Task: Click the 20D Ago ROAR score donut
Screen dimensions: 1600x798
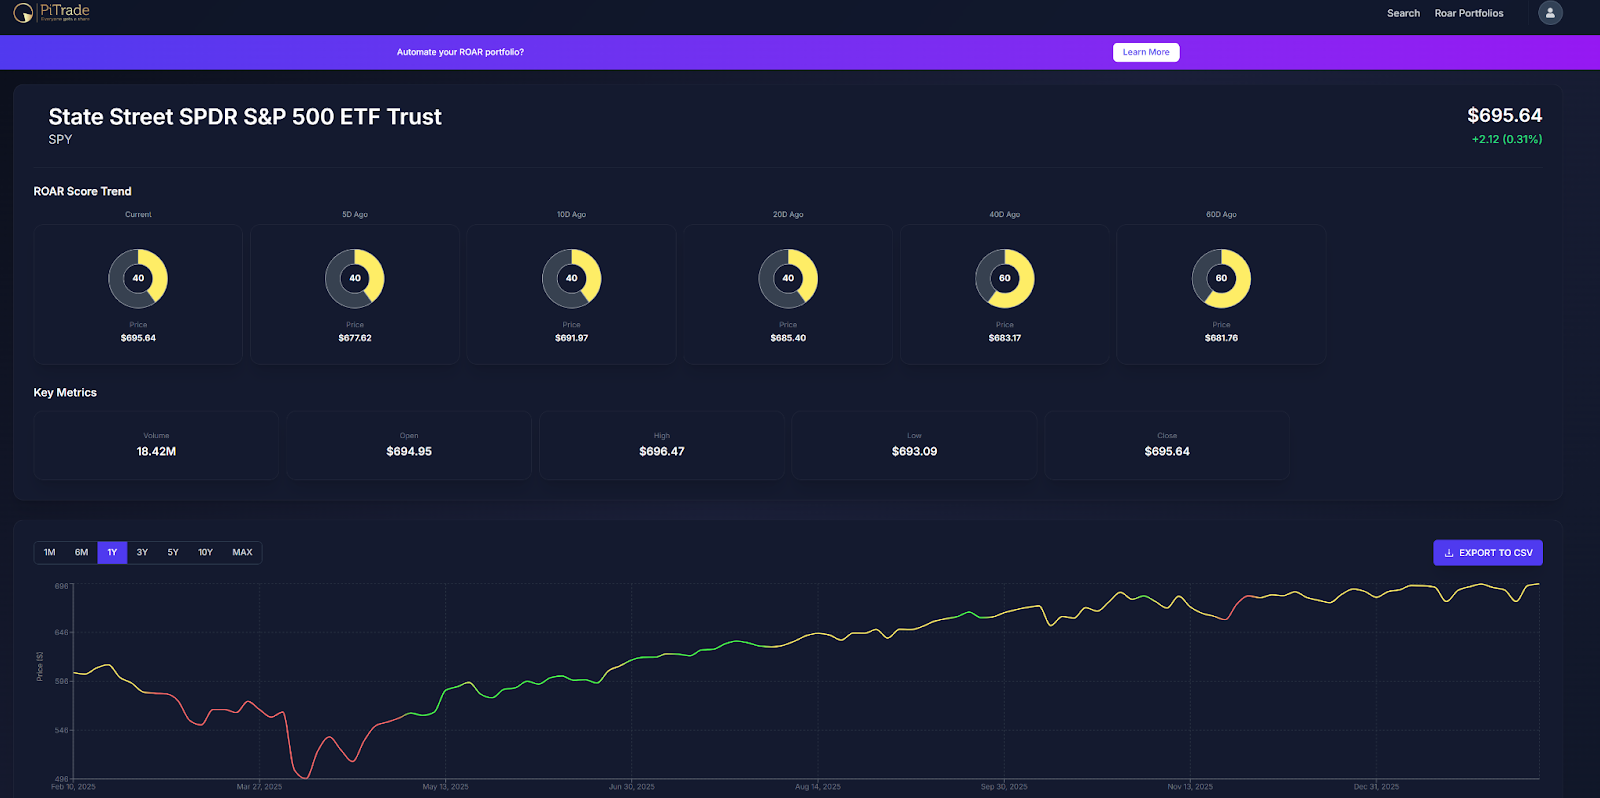Action: pos(788,278)
